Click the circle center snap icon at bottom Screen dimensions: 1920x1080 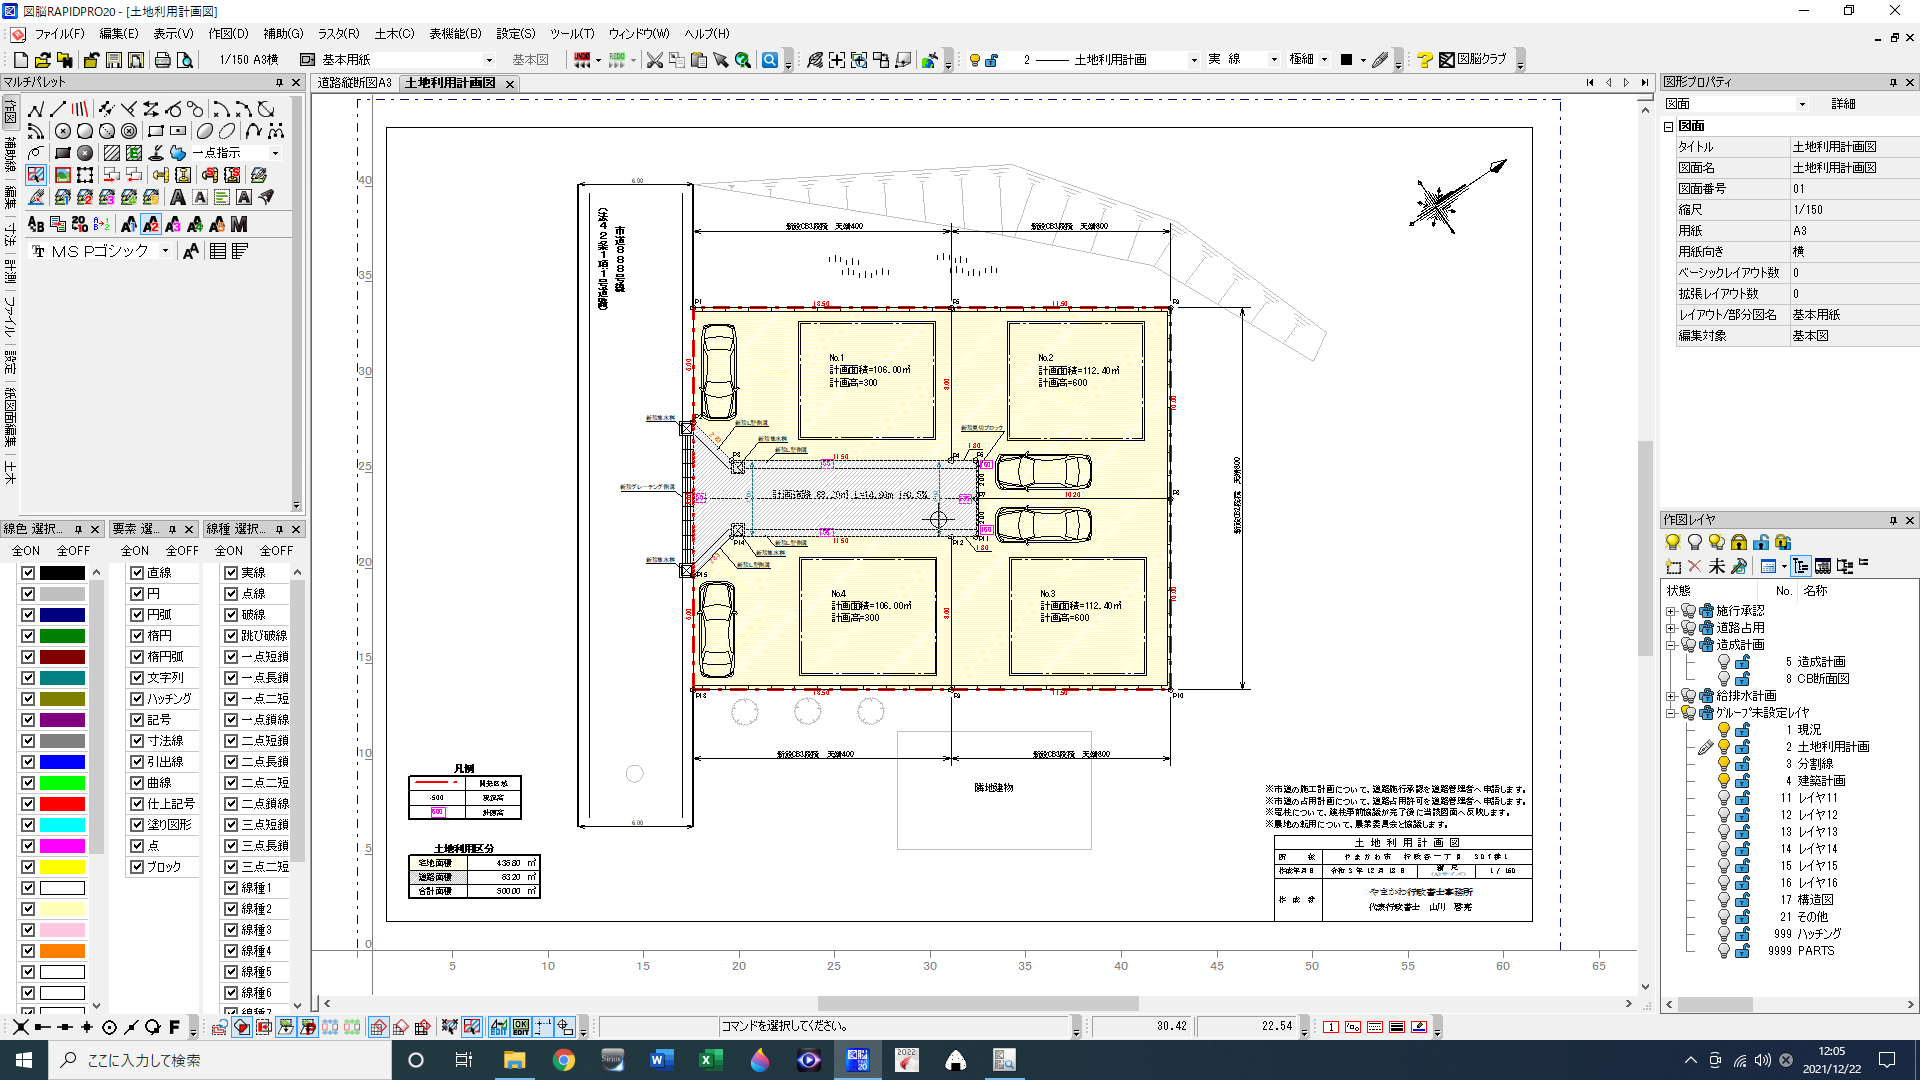point(109,1027)
